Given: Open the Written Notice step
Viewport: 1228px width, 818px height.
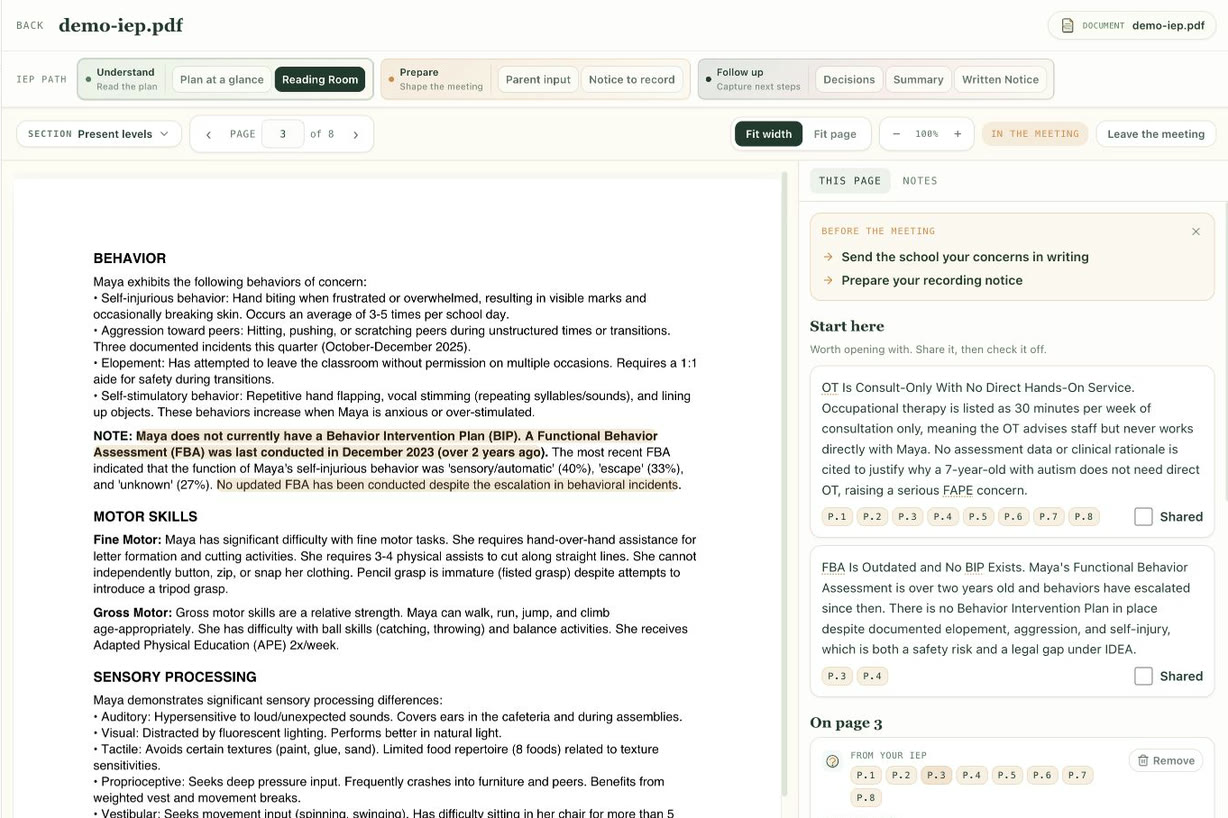Looking at the screenshot, I should pos(1000,80).
